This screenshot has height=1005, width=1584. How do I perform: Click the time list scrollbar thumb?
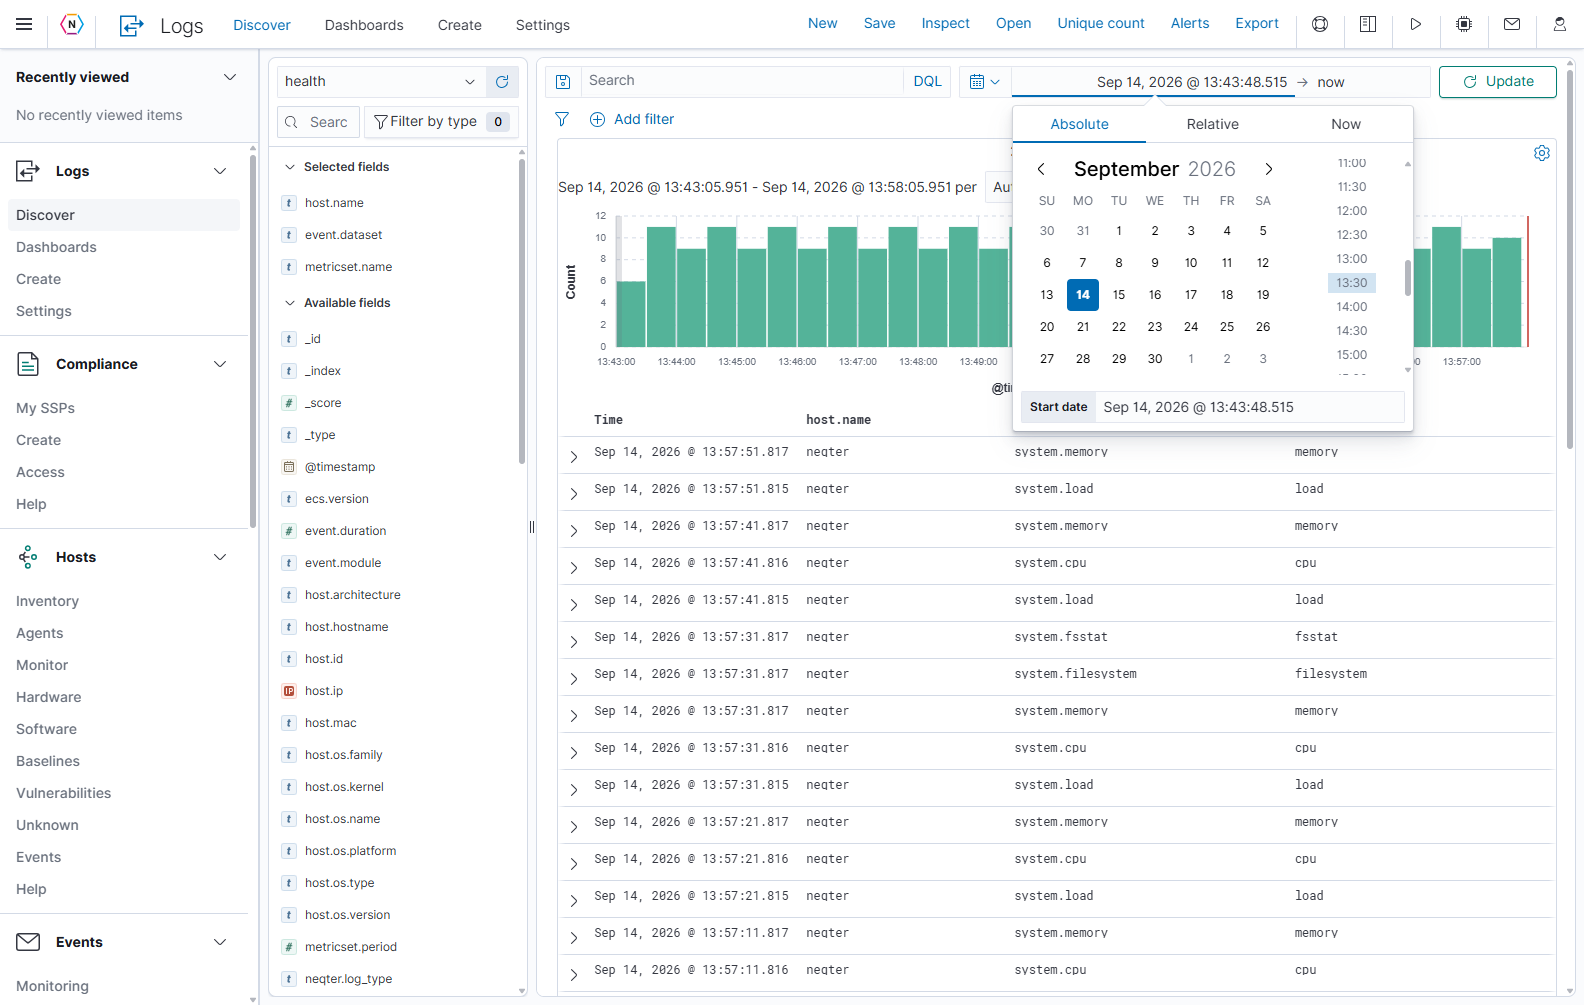tap(1408, 278)
